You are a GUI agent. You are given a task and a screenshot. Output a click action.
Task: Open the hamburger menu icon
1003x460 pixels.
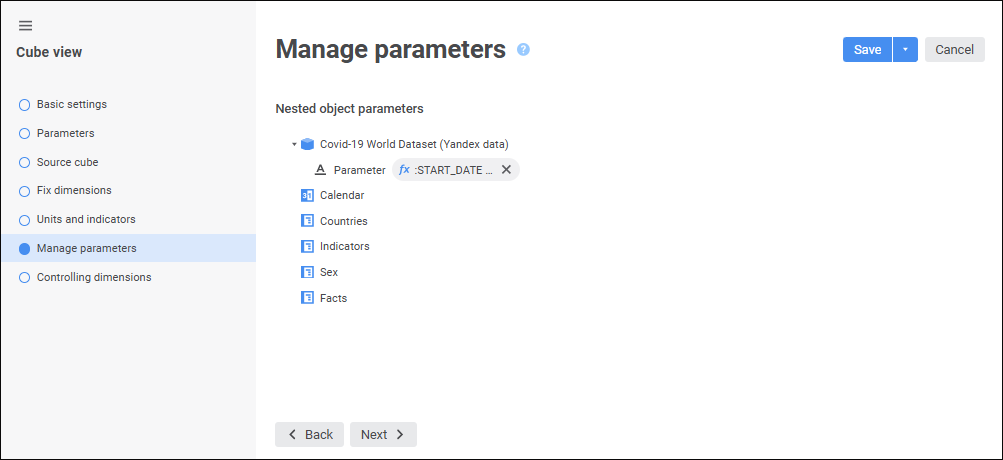[25, 26]
